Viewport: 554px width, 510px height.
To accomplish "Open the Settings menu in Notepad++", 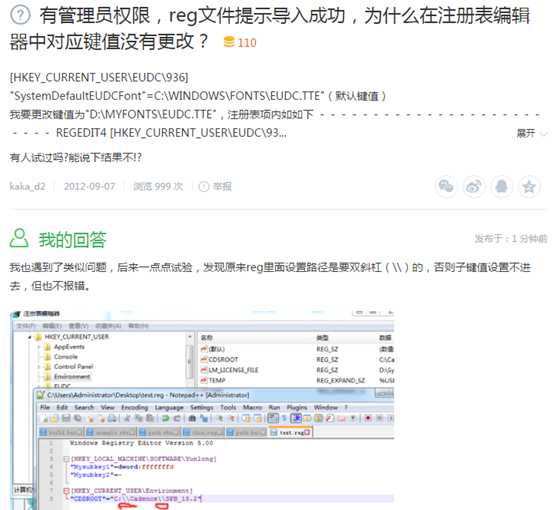I will pos(202,408).
